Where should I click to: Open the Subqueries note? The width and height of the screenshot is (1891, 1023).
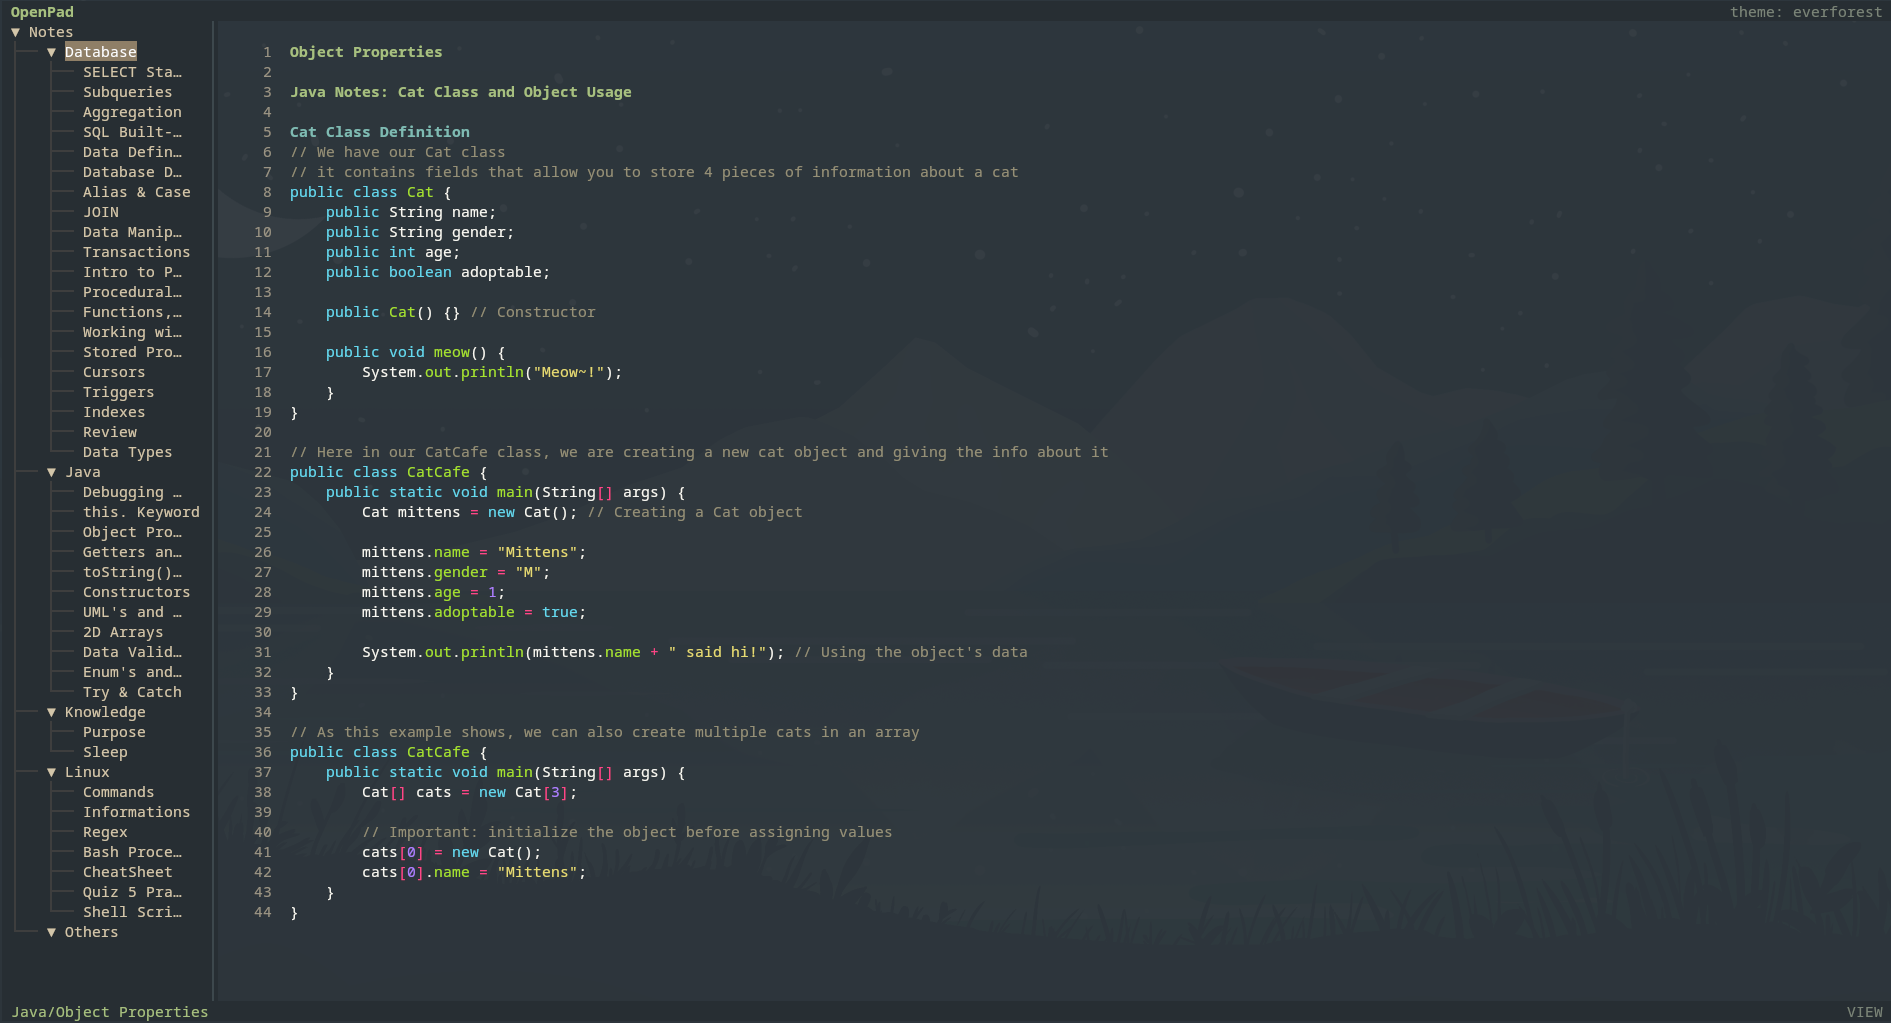127,92
